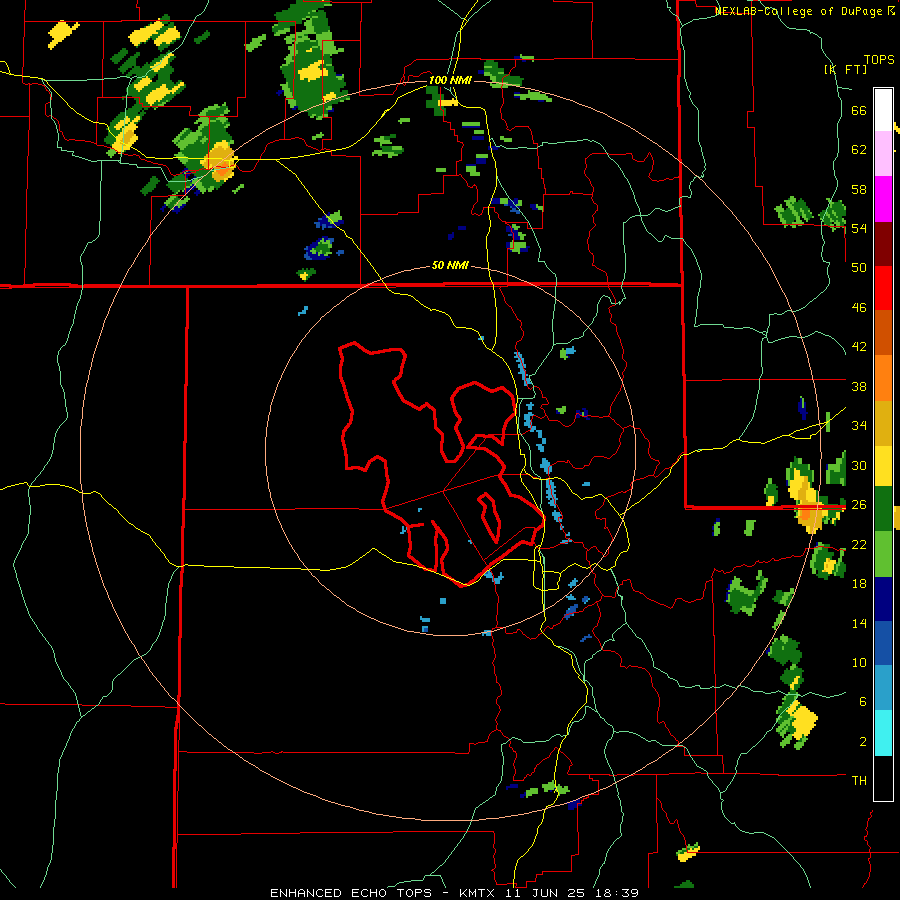Click the 'NEXLAB-College of DuPage' credit text
The width and height of the screenshot is (900, 900).
(x=799, y=11)
